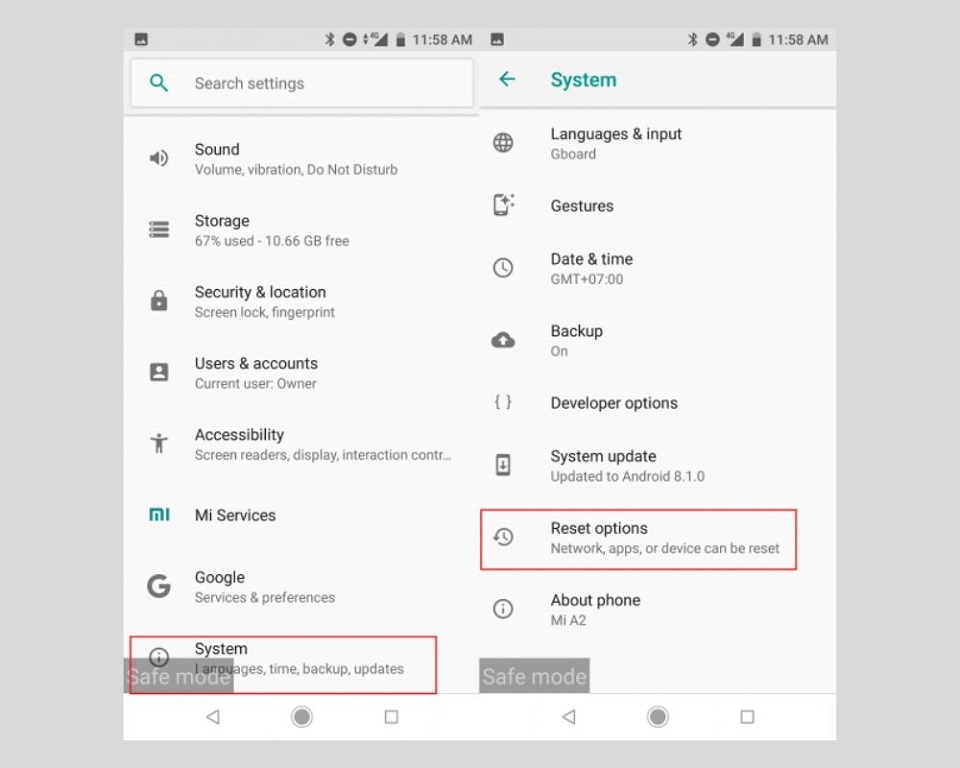Screen dimensions: 960x768
Task: Tap the home button on left phone
Action: click(x=302, y=716)
